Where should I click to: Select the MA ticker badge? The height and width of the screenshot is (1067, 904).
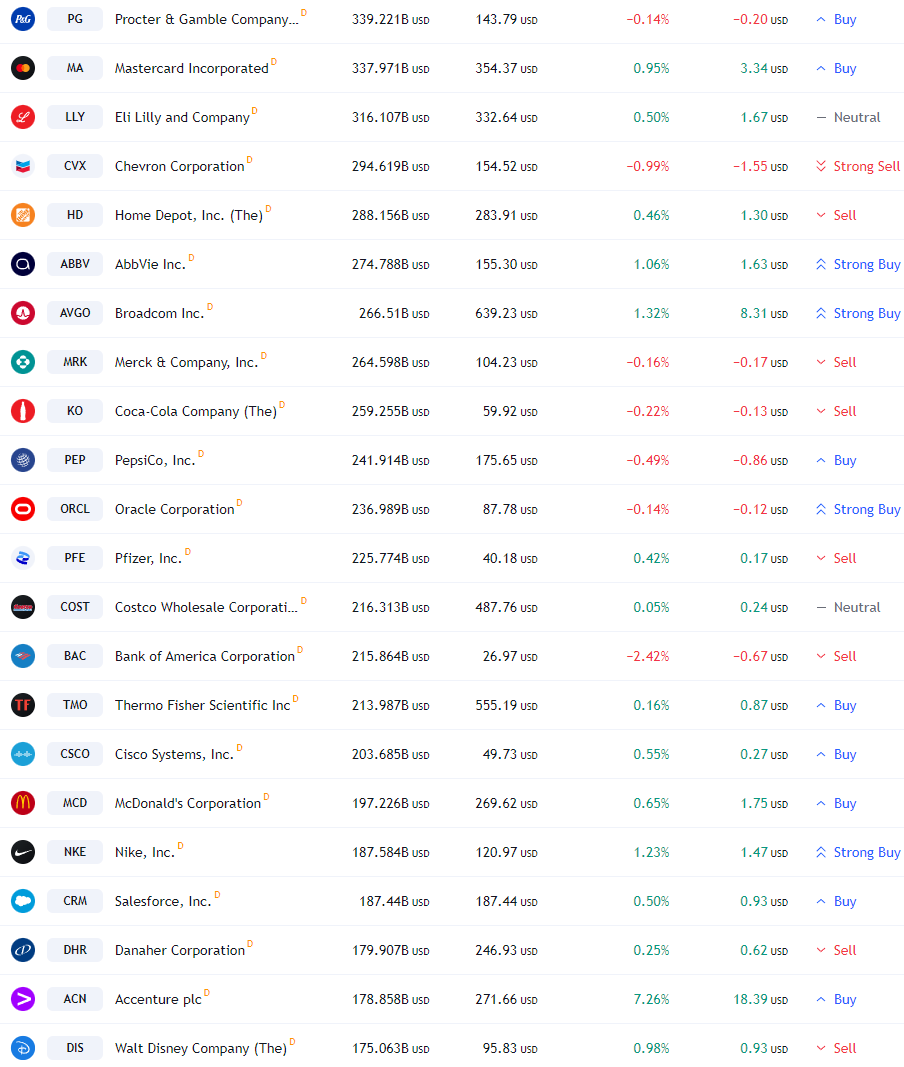click(x=75, y=68)
